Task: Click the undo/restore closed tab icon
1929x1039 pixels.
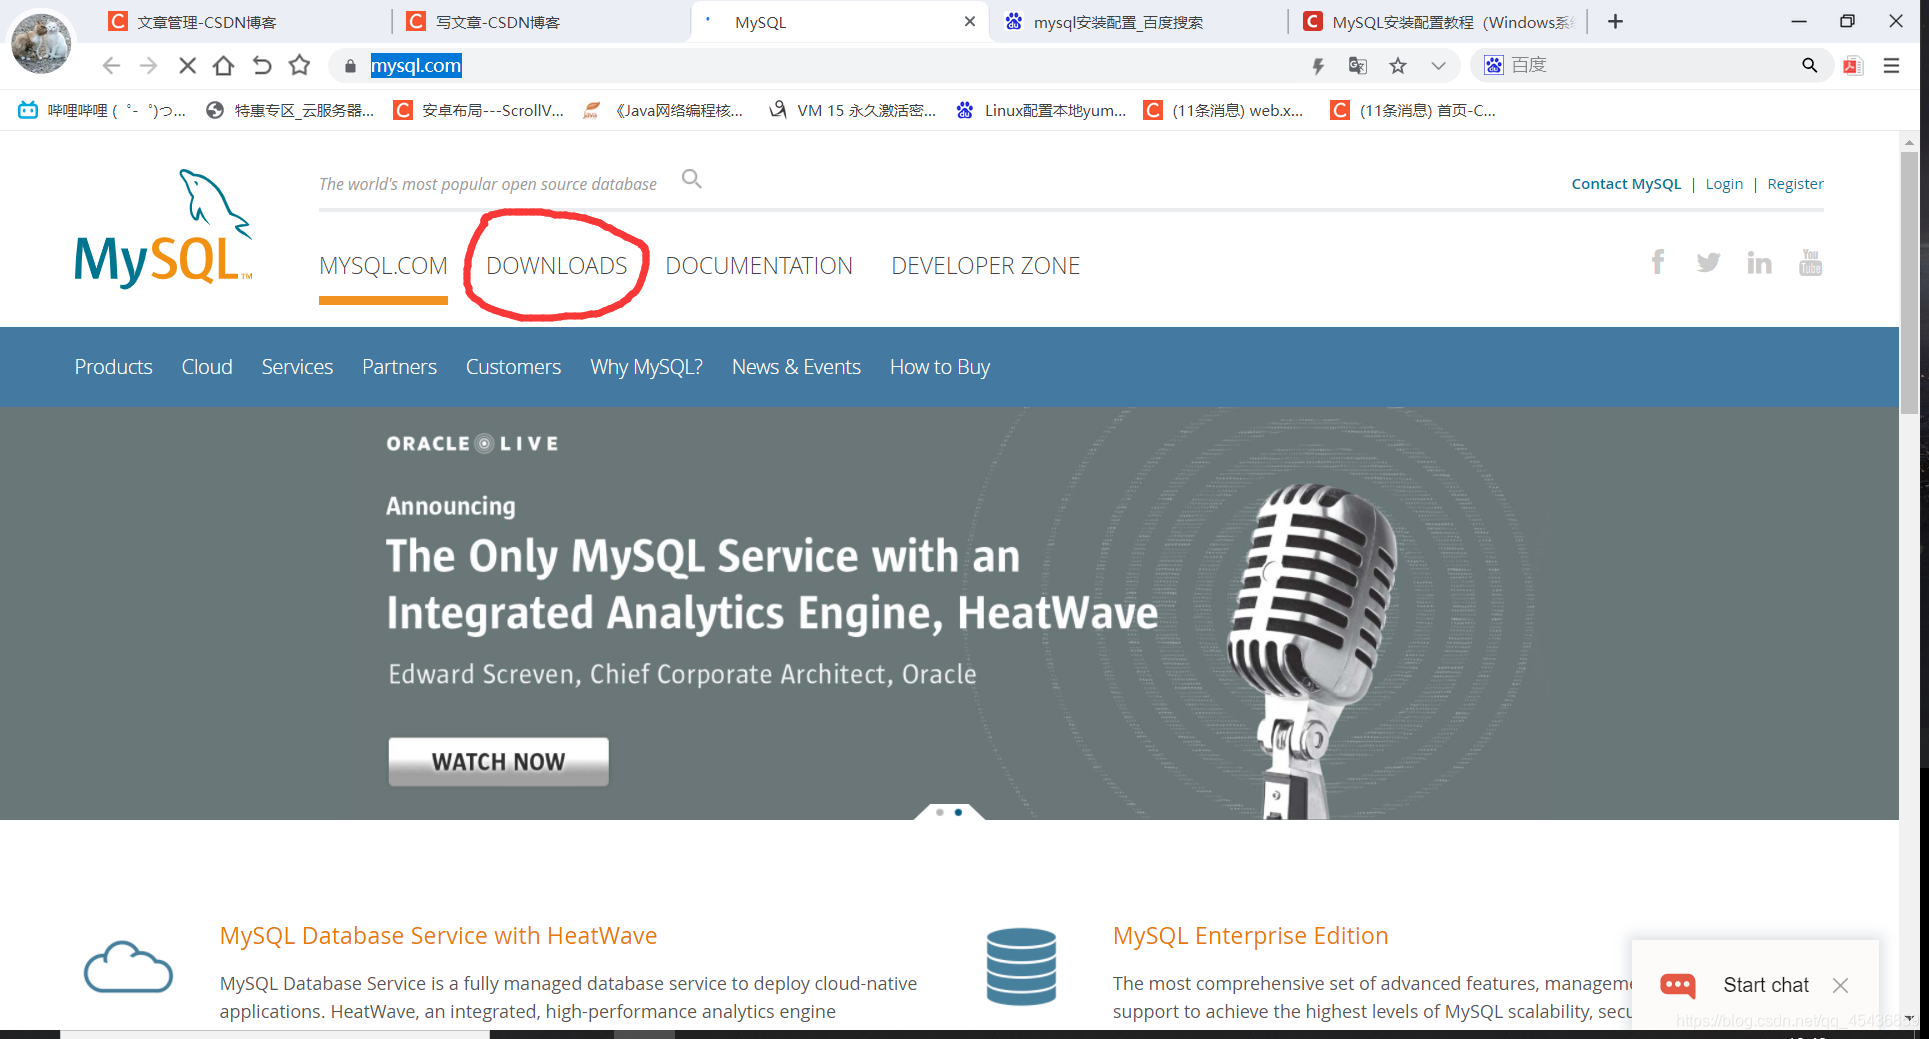Action: pos(262,66)
